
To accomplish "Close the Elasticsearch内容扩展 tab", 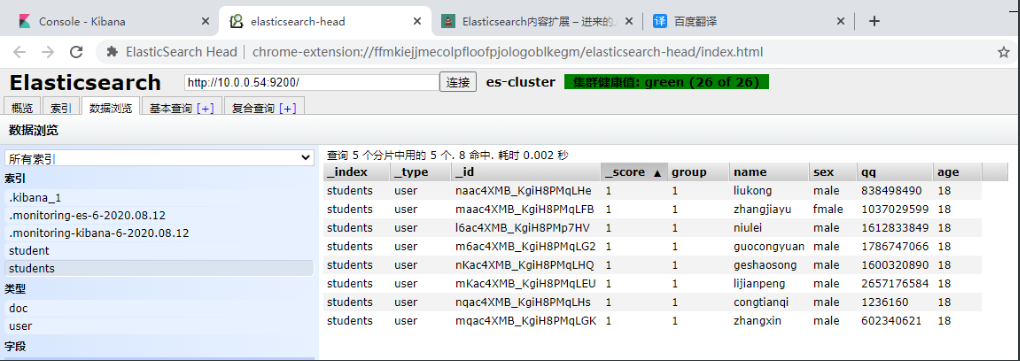I will (628, 21).
